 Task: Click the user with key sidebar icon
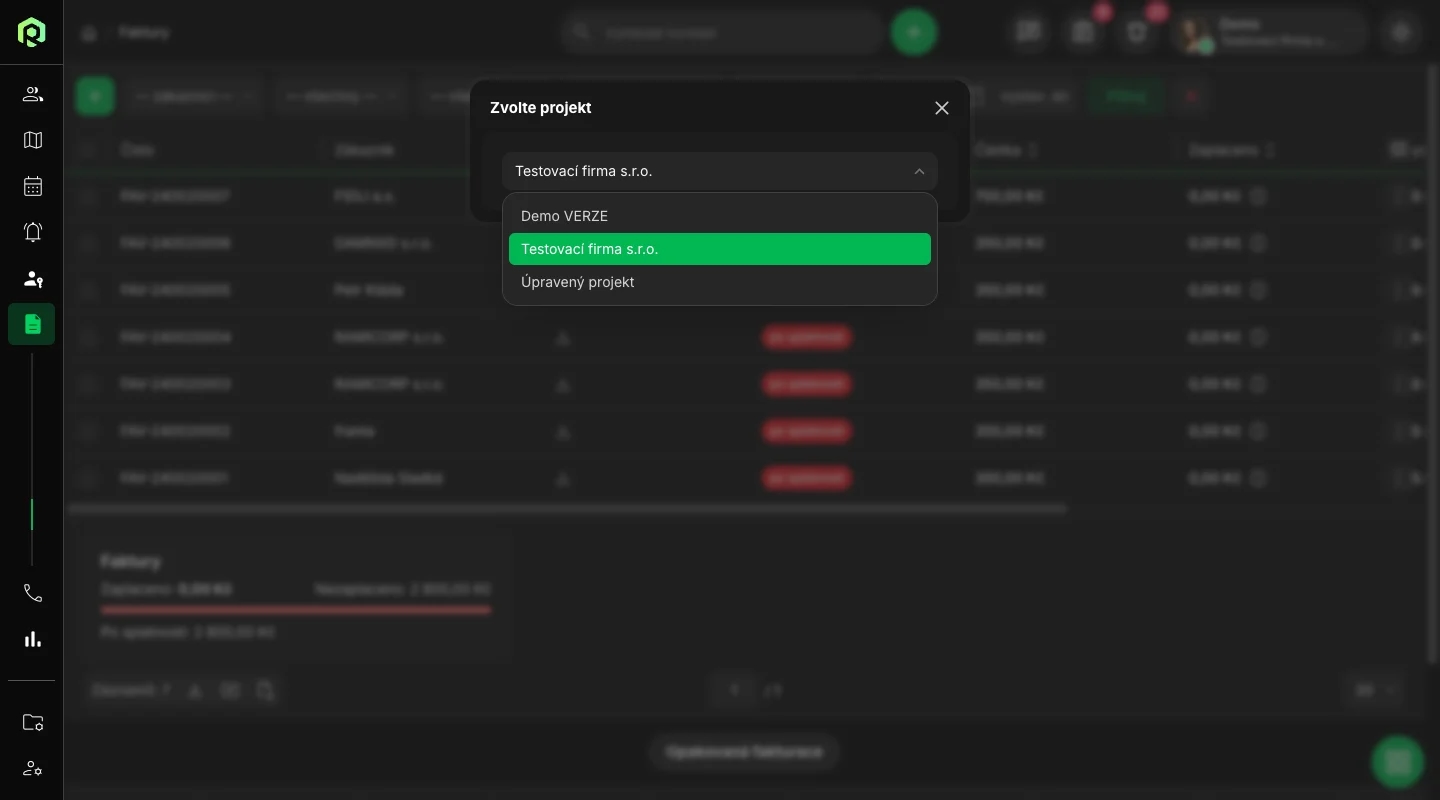click(32, 279)
